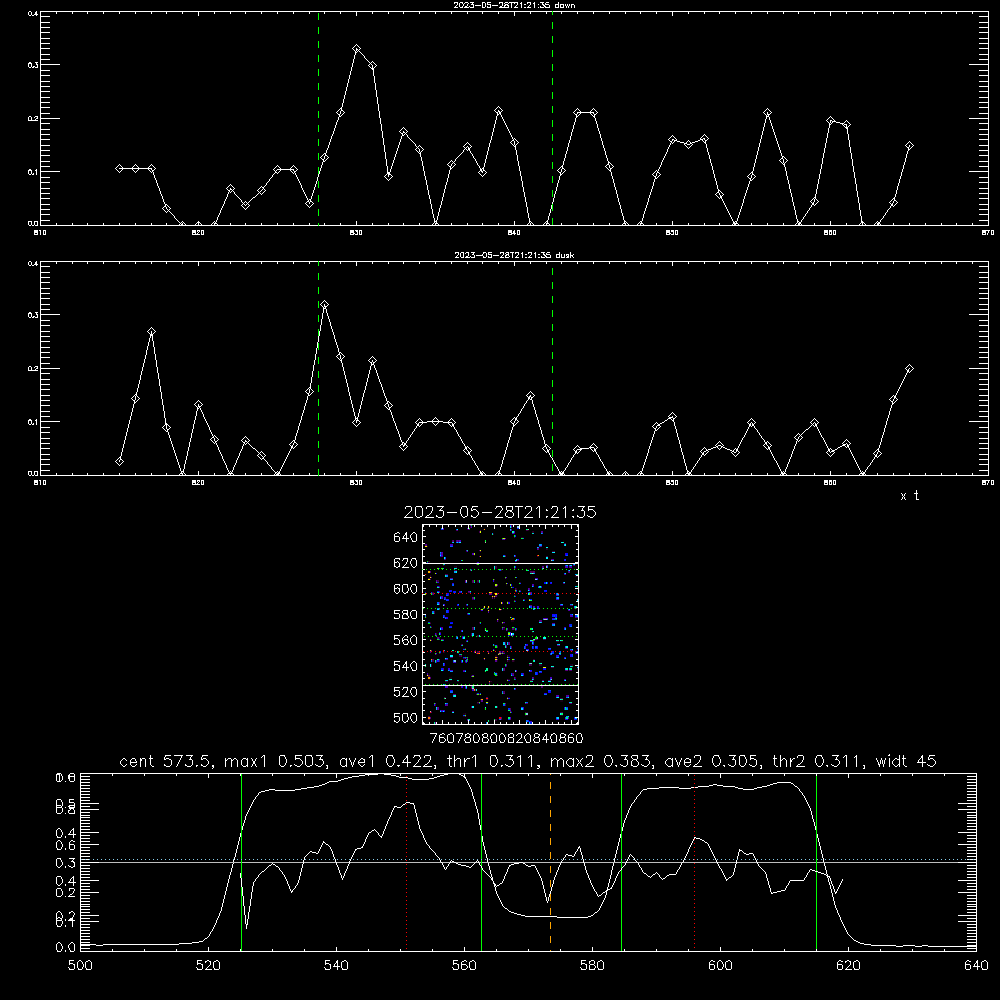Click x-axis label '830' of the dawn plot
The width and height of the screenshot is (1000, 1000).
(356, 233)
